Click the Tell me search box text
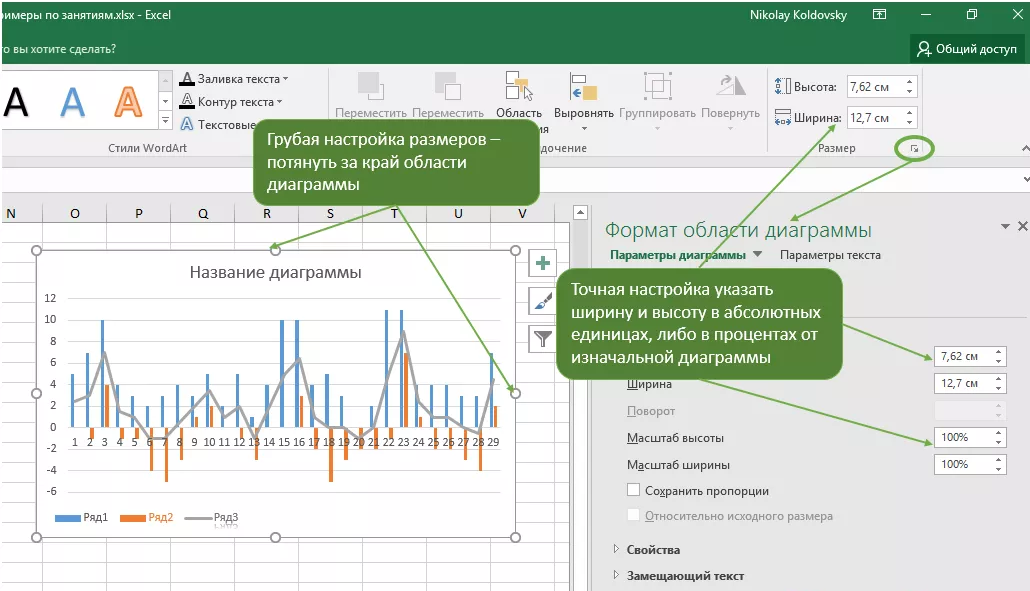This screenshot has height=591, width=1030. click(59, 49)
